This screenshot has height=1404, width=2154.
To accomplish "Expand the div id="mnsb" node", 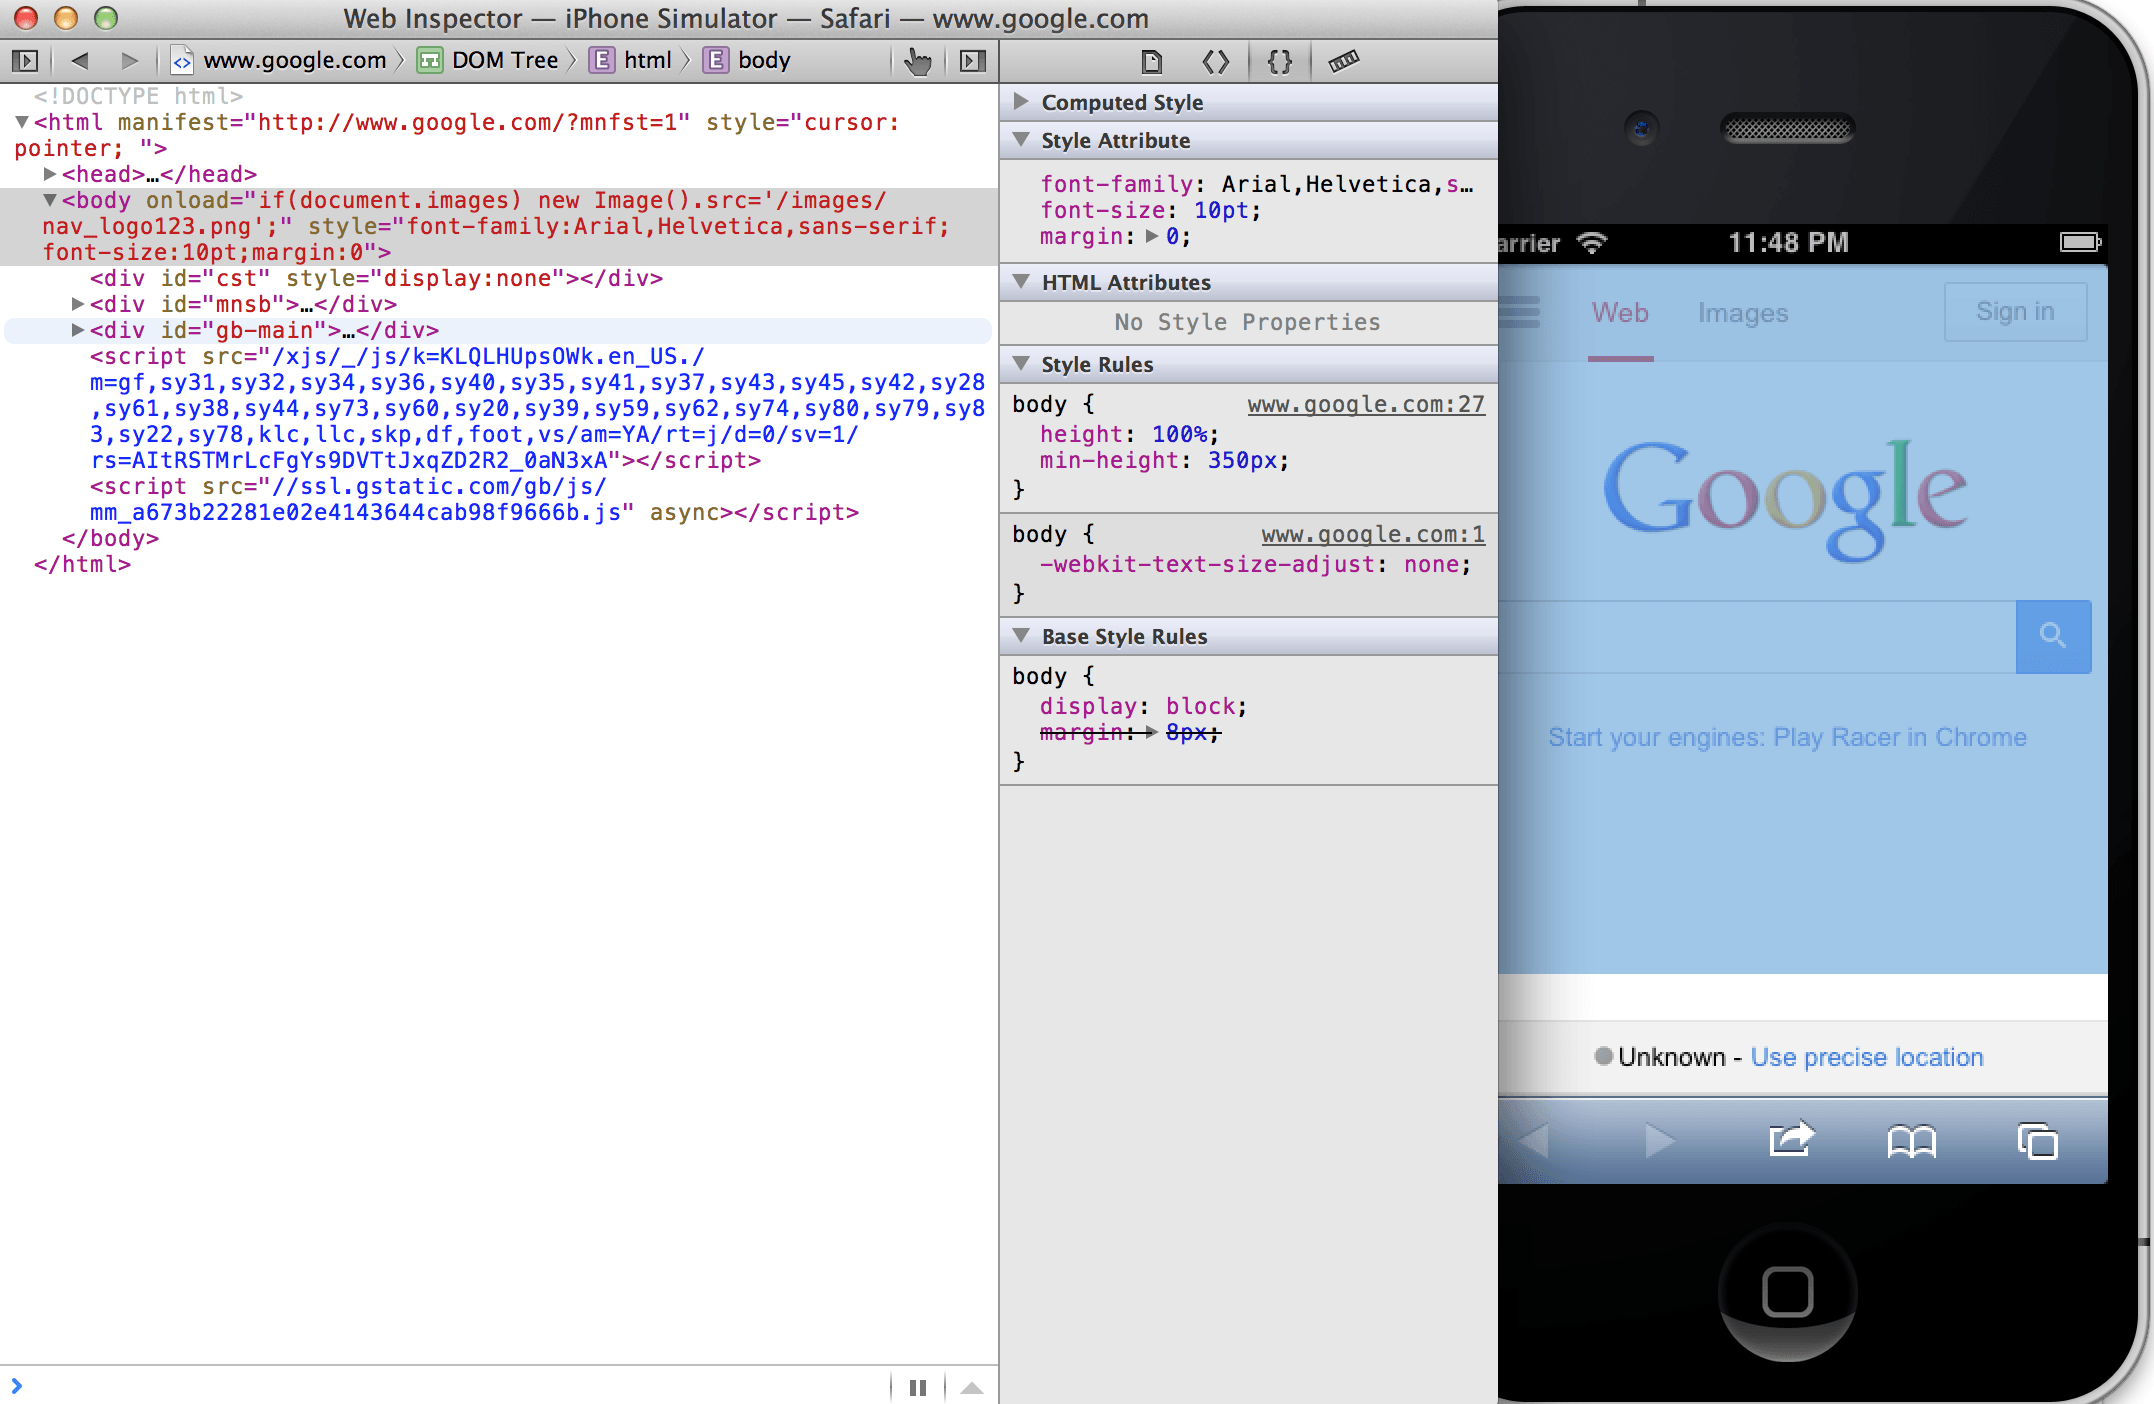I will (x=77, y=304).
